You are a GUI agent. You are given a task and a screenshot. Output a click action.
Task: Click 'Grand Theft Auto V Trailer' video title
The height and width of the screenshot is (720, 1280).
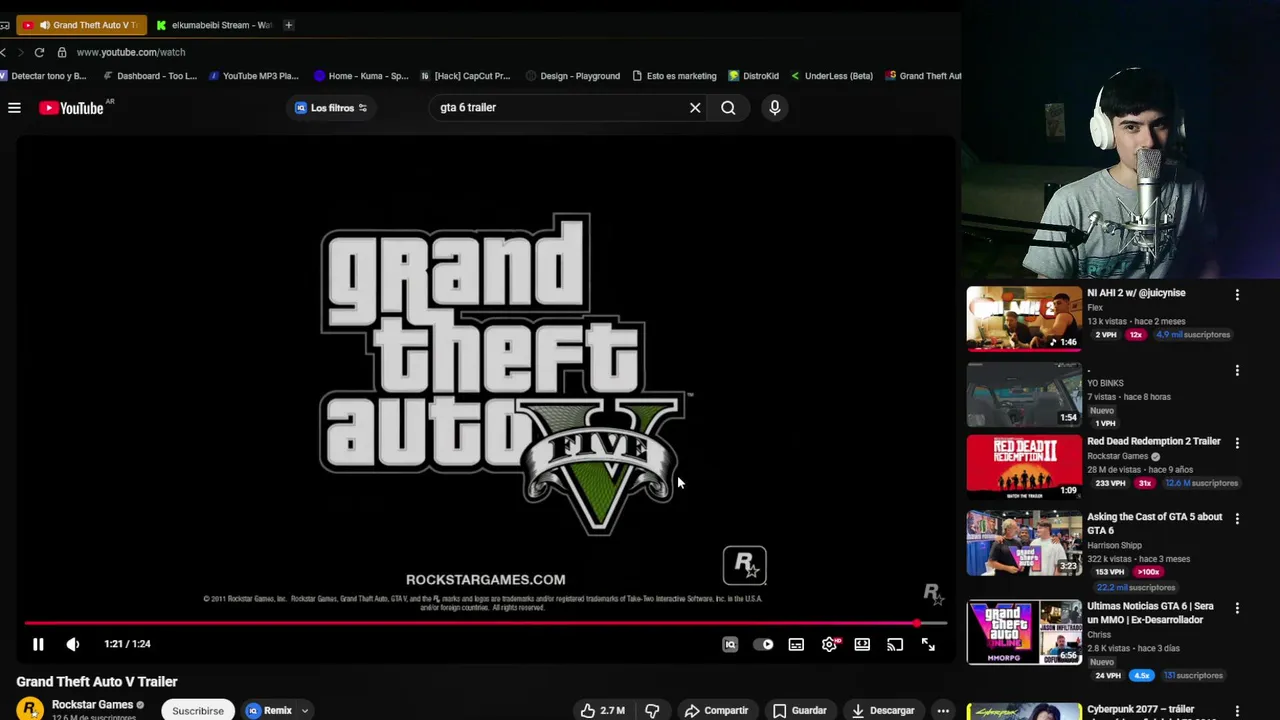point(97,682)
